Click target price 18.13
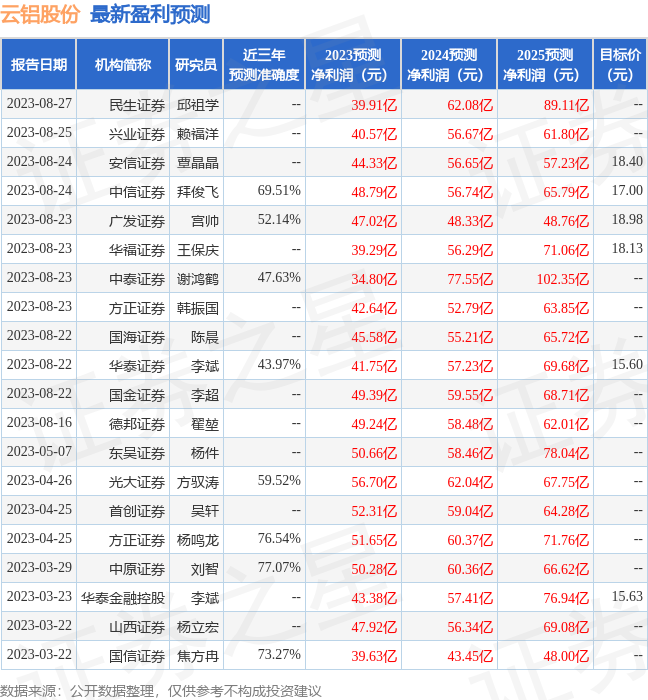Viewport: 648px width, 700px height. (627, 248)
